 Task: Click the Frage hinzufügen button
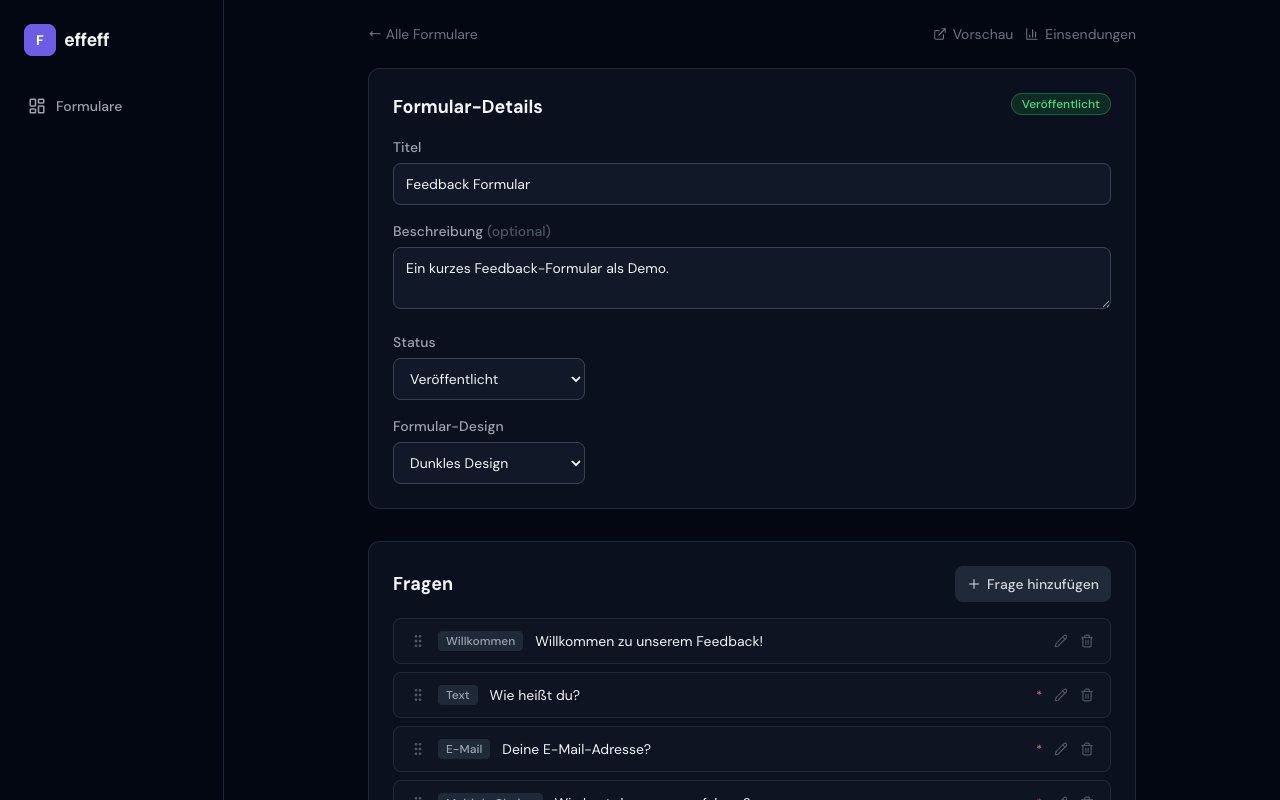coord(1032,584)
